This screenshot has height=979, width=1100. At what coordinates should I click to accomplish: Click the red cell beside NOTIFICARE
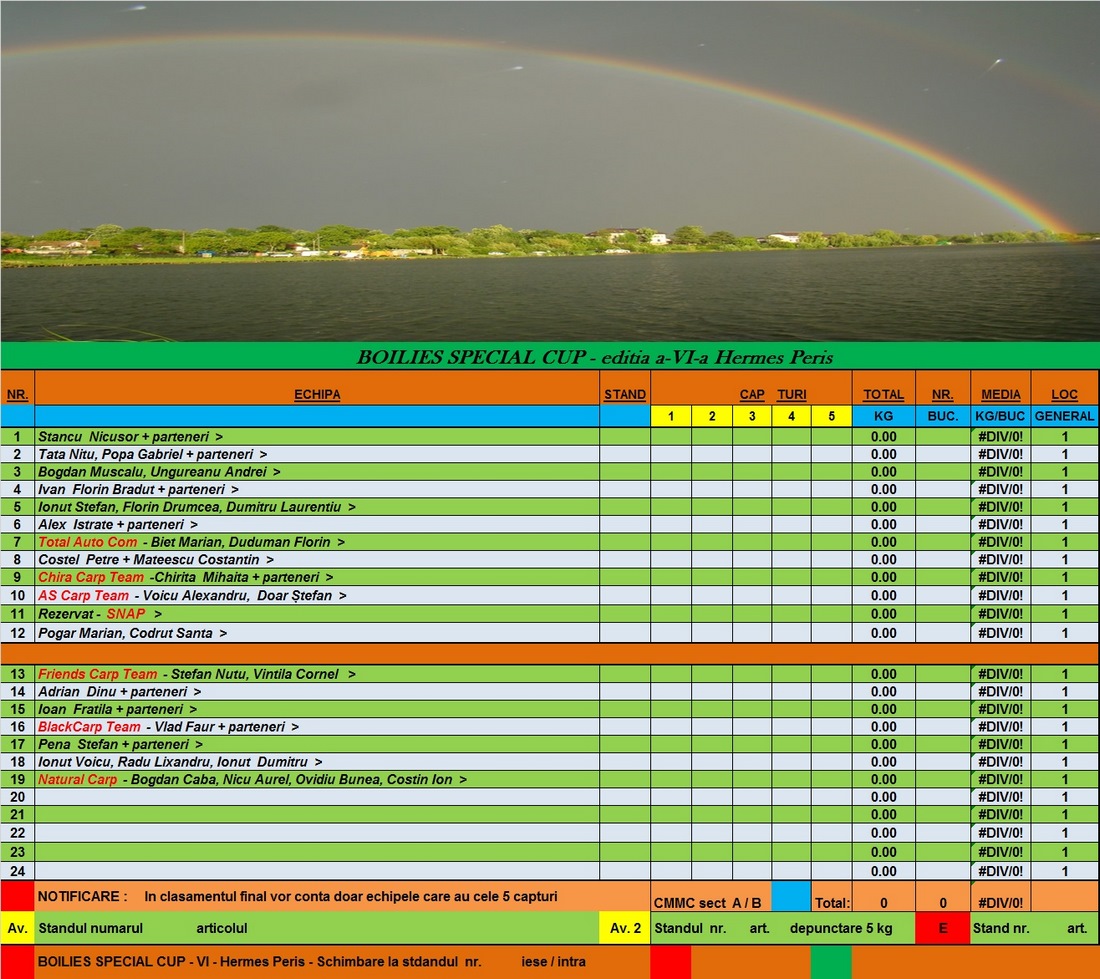[x=17, y=897]
